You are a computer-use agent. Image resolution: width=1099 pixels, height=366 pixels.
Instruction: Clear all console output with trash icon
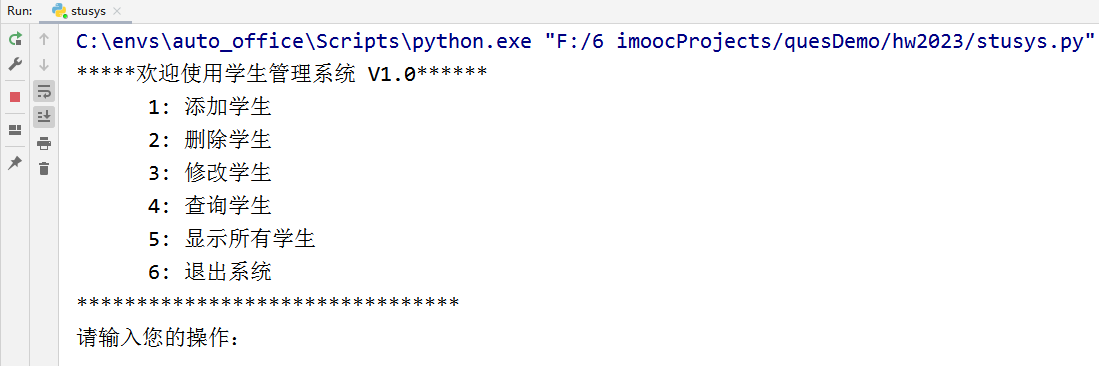44,168
